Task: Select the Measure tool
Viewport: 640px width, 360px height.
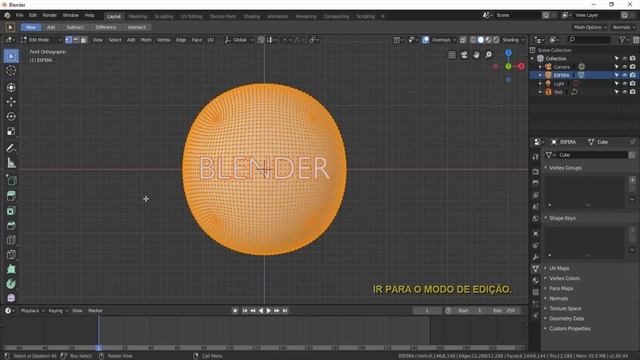Action: coord(11,163)
